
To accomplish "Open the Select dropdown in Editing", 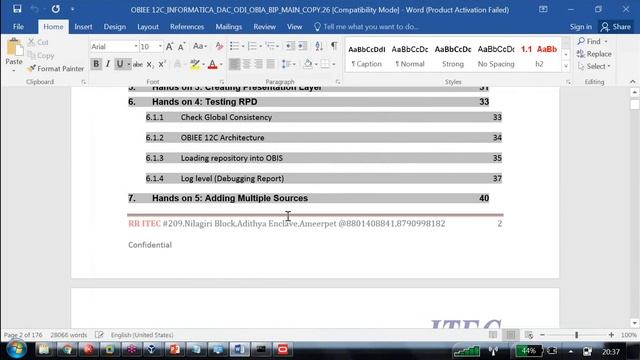I will coord(594,66).
